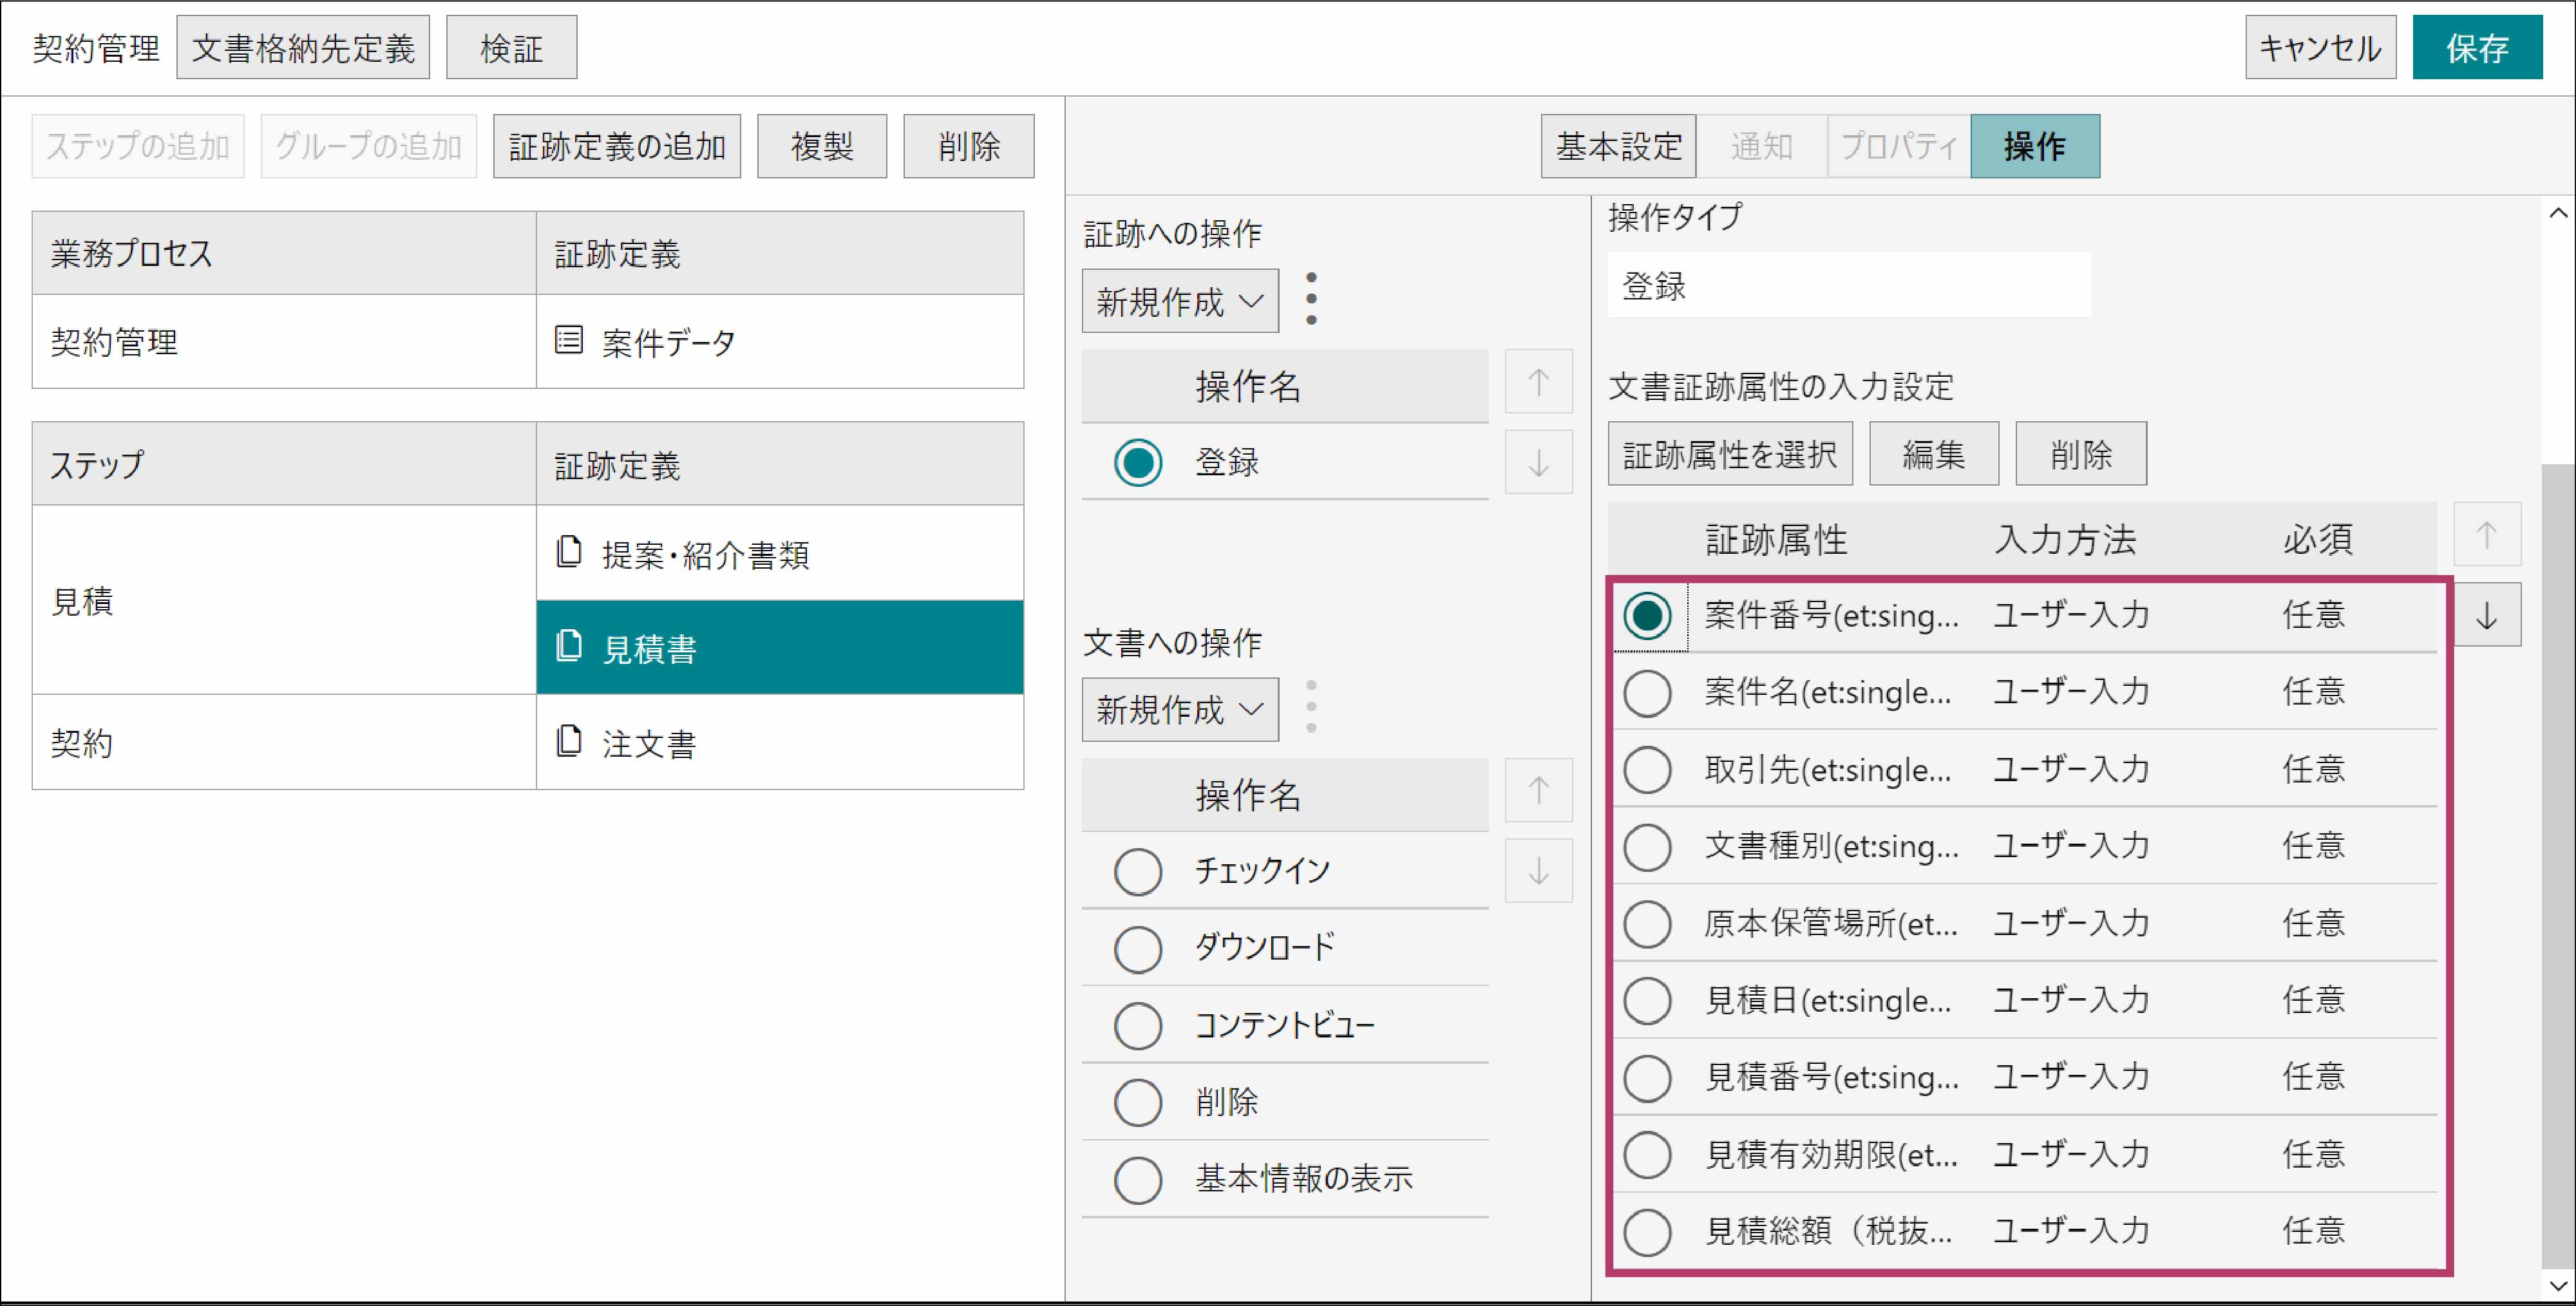Click the 文書格納先定義 button
Viewport: 2576px width, 1306px height.
tap(303, 47)
